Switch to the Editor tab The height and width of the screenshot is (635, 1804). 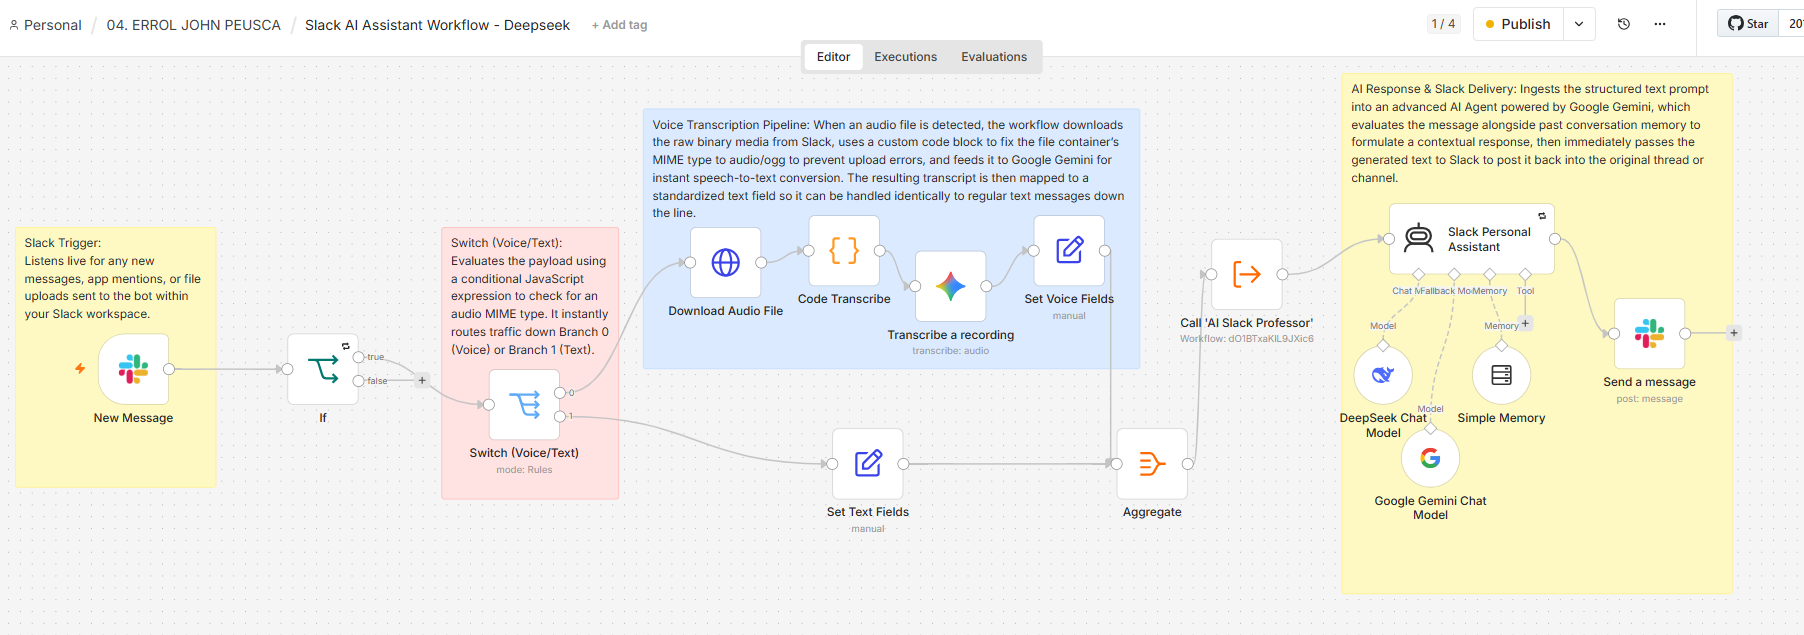(833, 57)
